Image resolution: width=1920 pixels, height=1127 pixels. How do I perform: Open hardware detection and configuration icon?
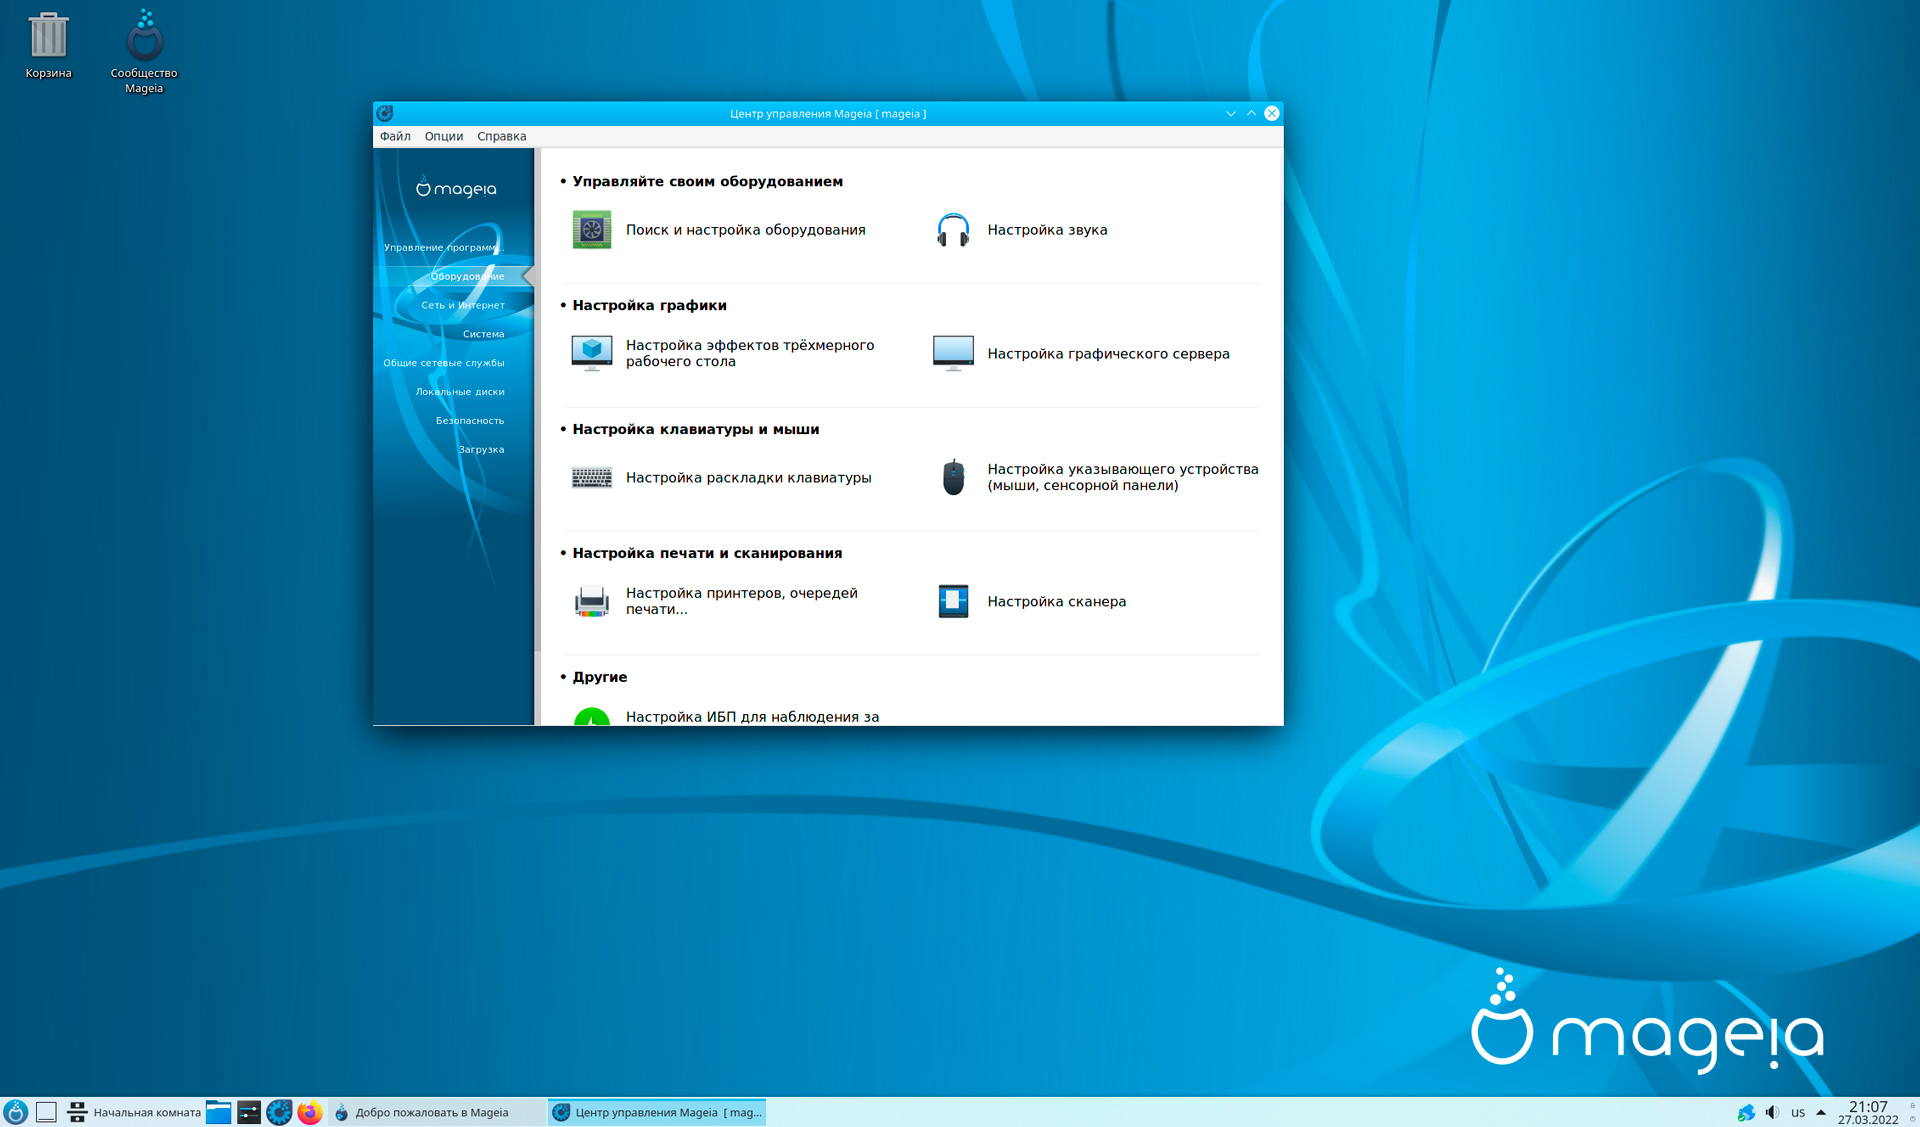pos(591,230)
